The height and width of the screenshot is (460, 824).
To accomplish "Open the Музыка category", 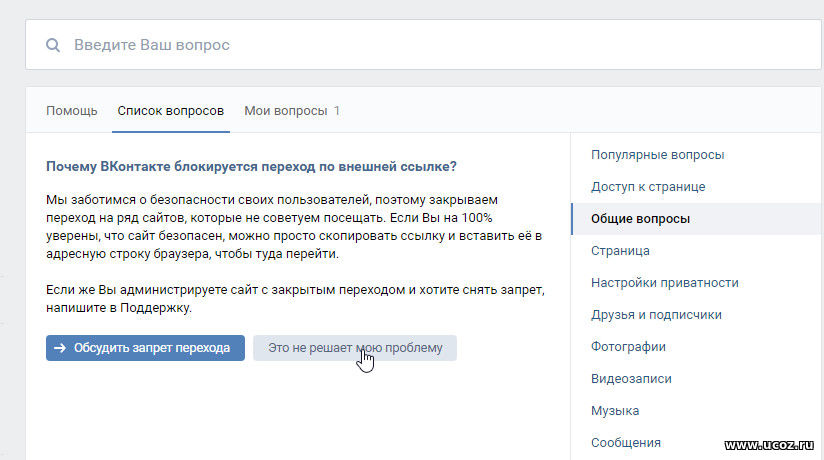I will tap(615, 411).
